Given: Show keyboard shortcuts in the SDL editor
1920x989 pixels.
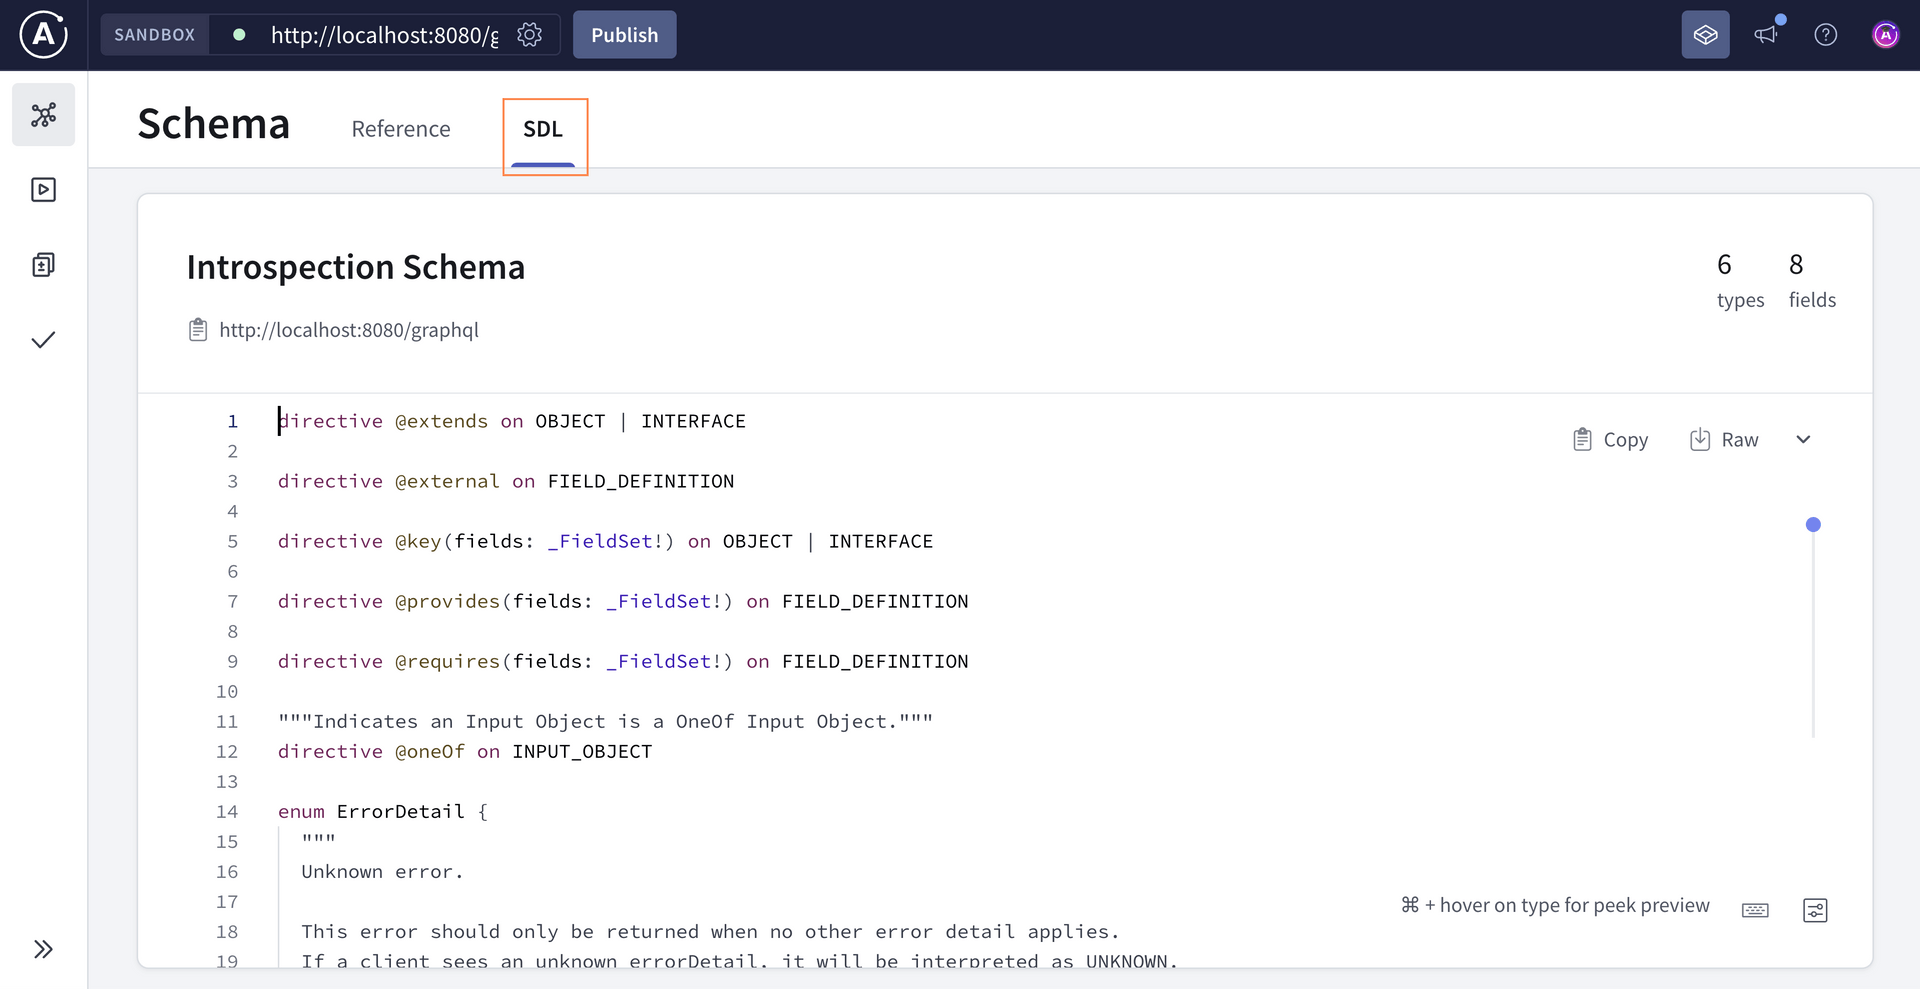Looking at the screenshot, I should pyautogui.click(x=1755, y=910).
